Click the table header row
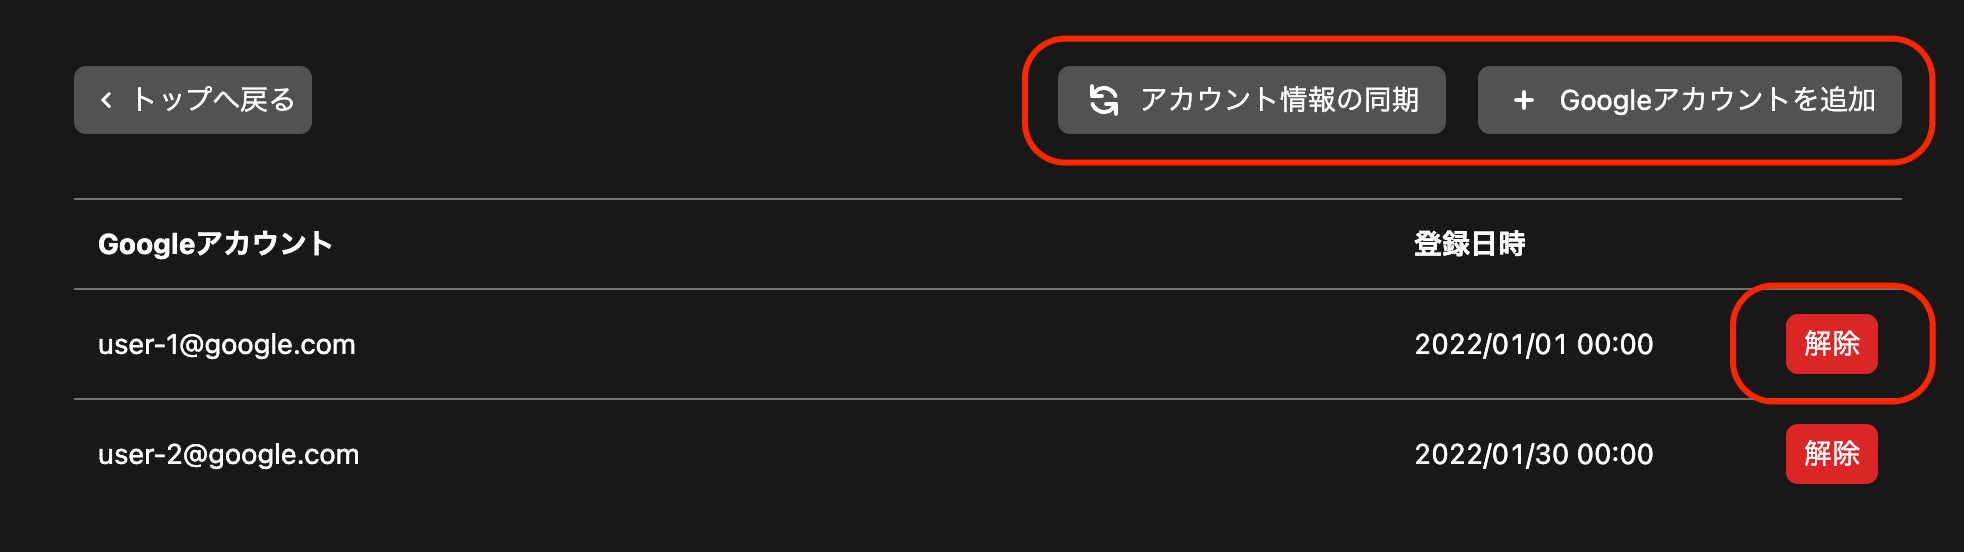 pyautogui.click(x=988, y=244)
